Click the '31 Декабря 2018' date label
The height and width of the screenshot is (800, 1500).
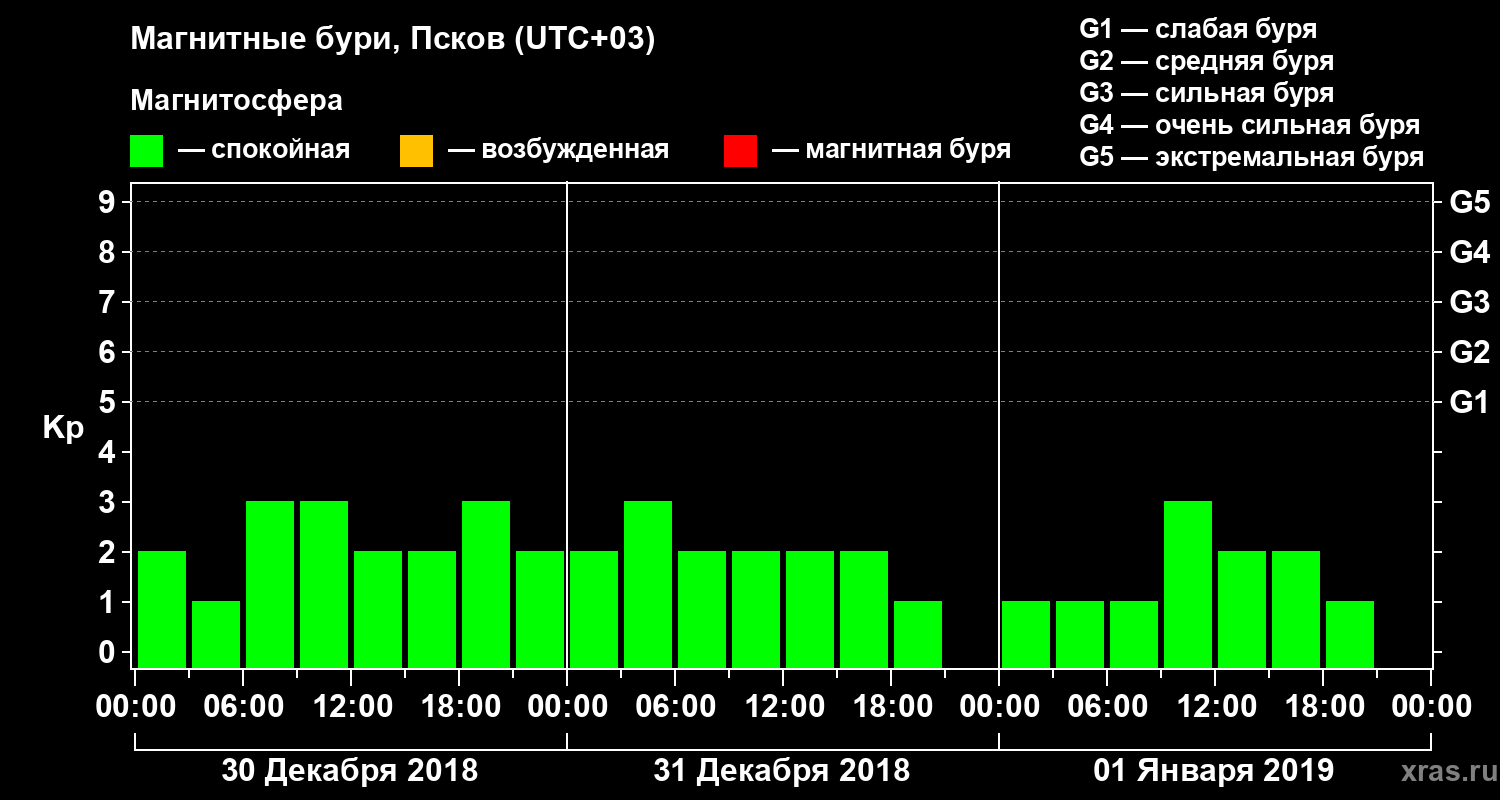point(782,771)
